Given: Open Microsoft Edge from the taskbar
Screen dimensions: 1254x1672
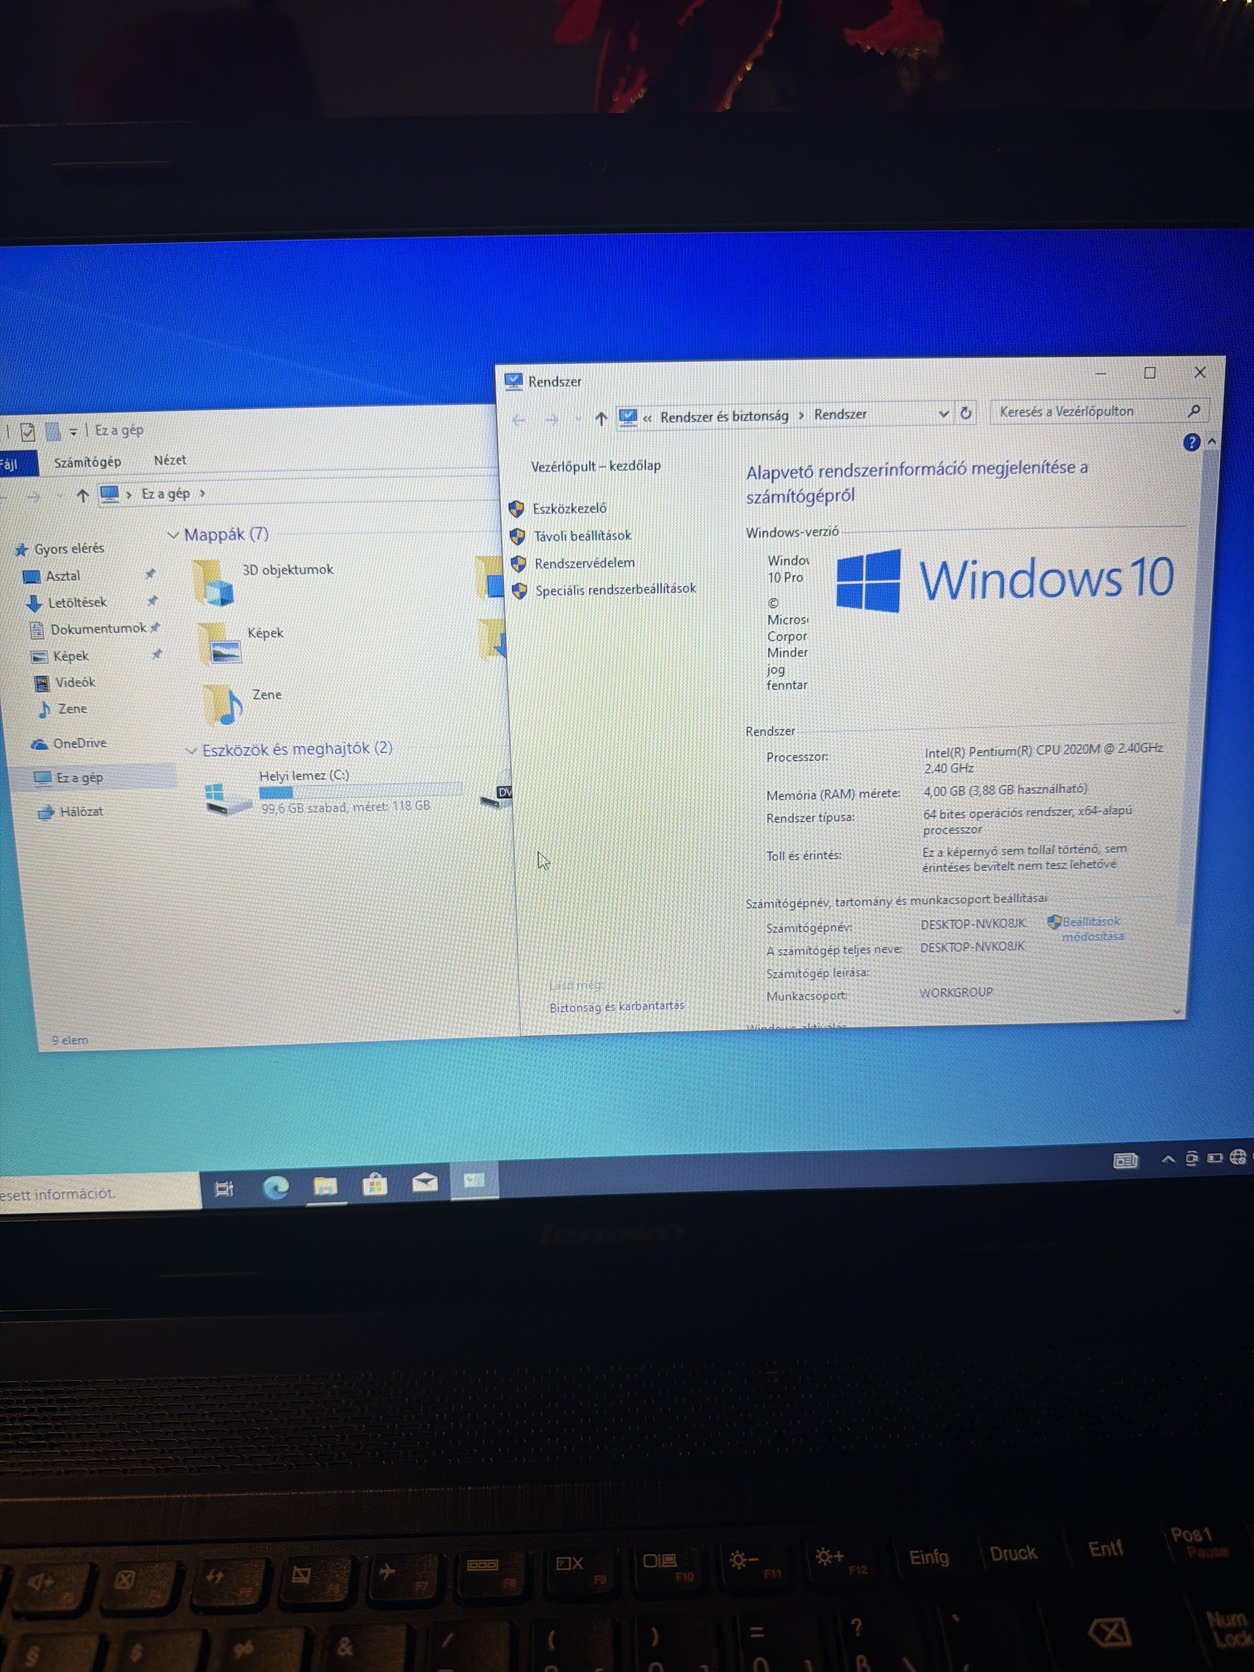Looking at the screenshot, I should pos(276,1187).
